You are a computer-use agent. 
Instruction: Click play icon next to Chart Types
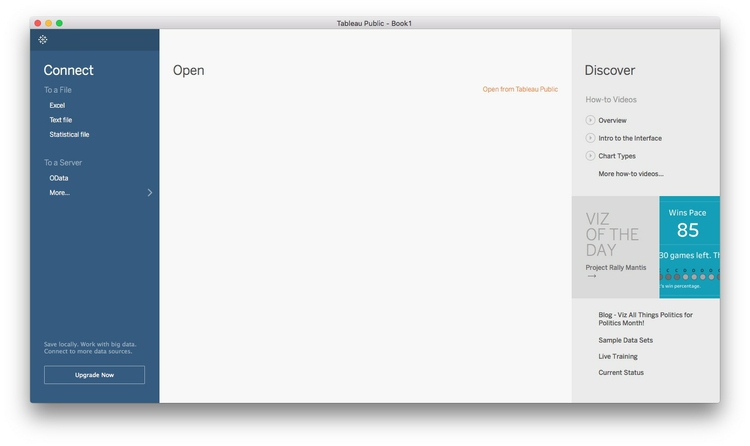point(590,156)
